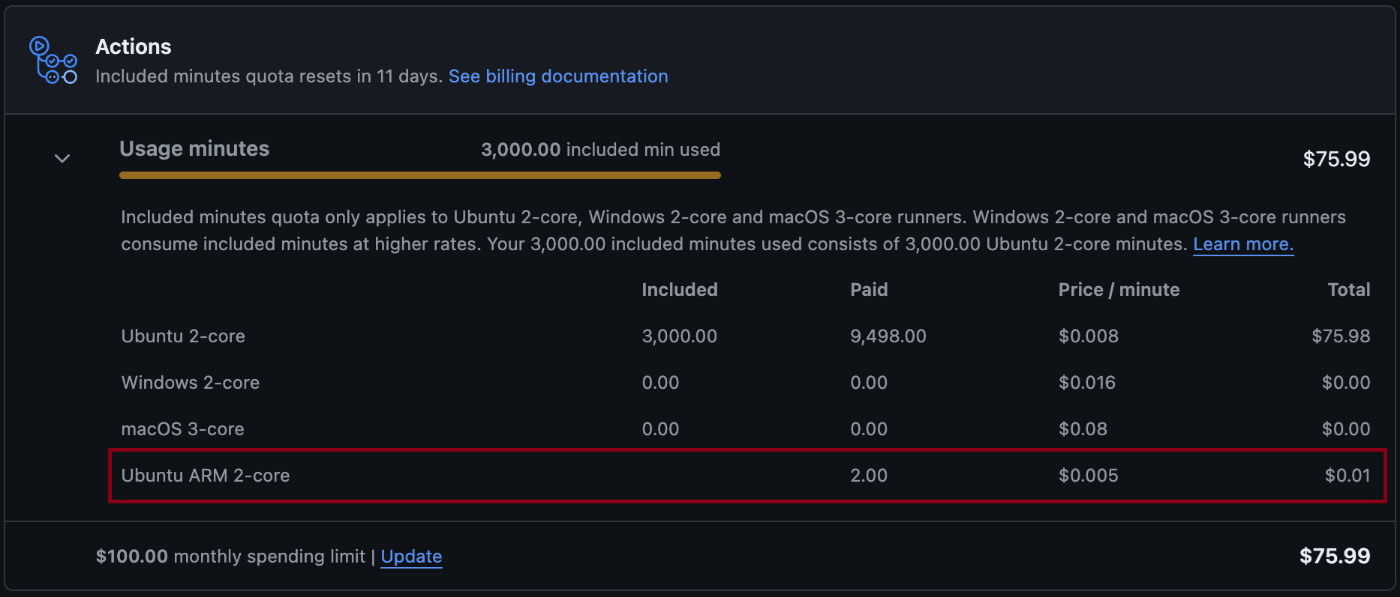
Task: Select the Windows 2-core row label
Action: (190, 383)
